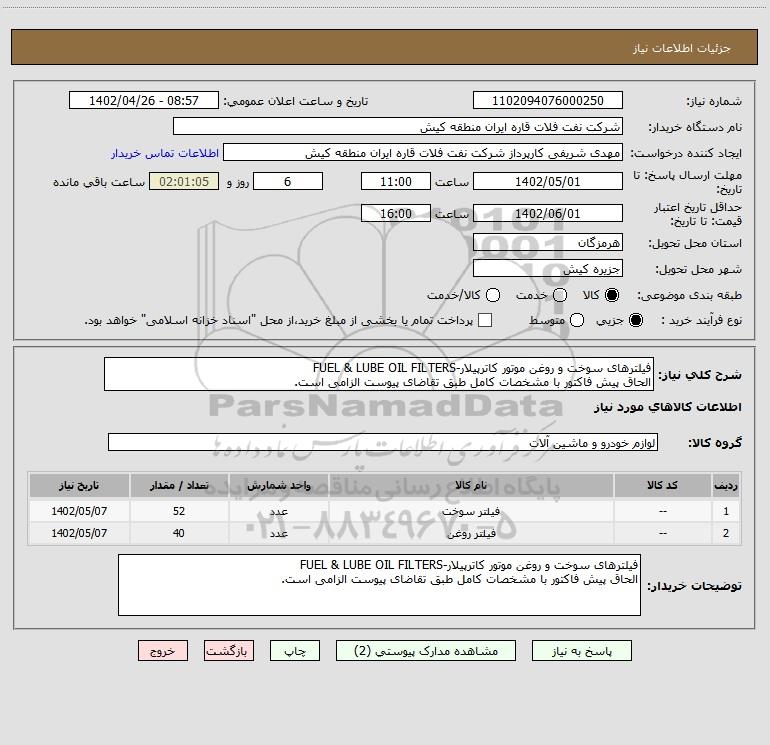Open مشاهده مدارک پیوستی (2) attachments

pos(426,651)
